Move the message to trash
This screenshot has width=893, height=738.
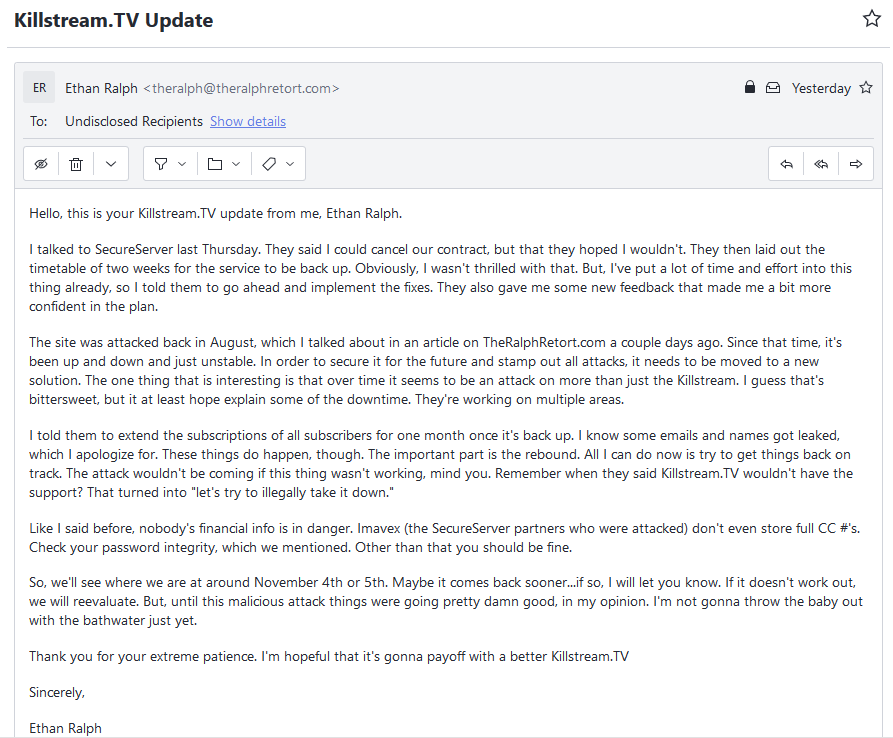click(76, 164)
